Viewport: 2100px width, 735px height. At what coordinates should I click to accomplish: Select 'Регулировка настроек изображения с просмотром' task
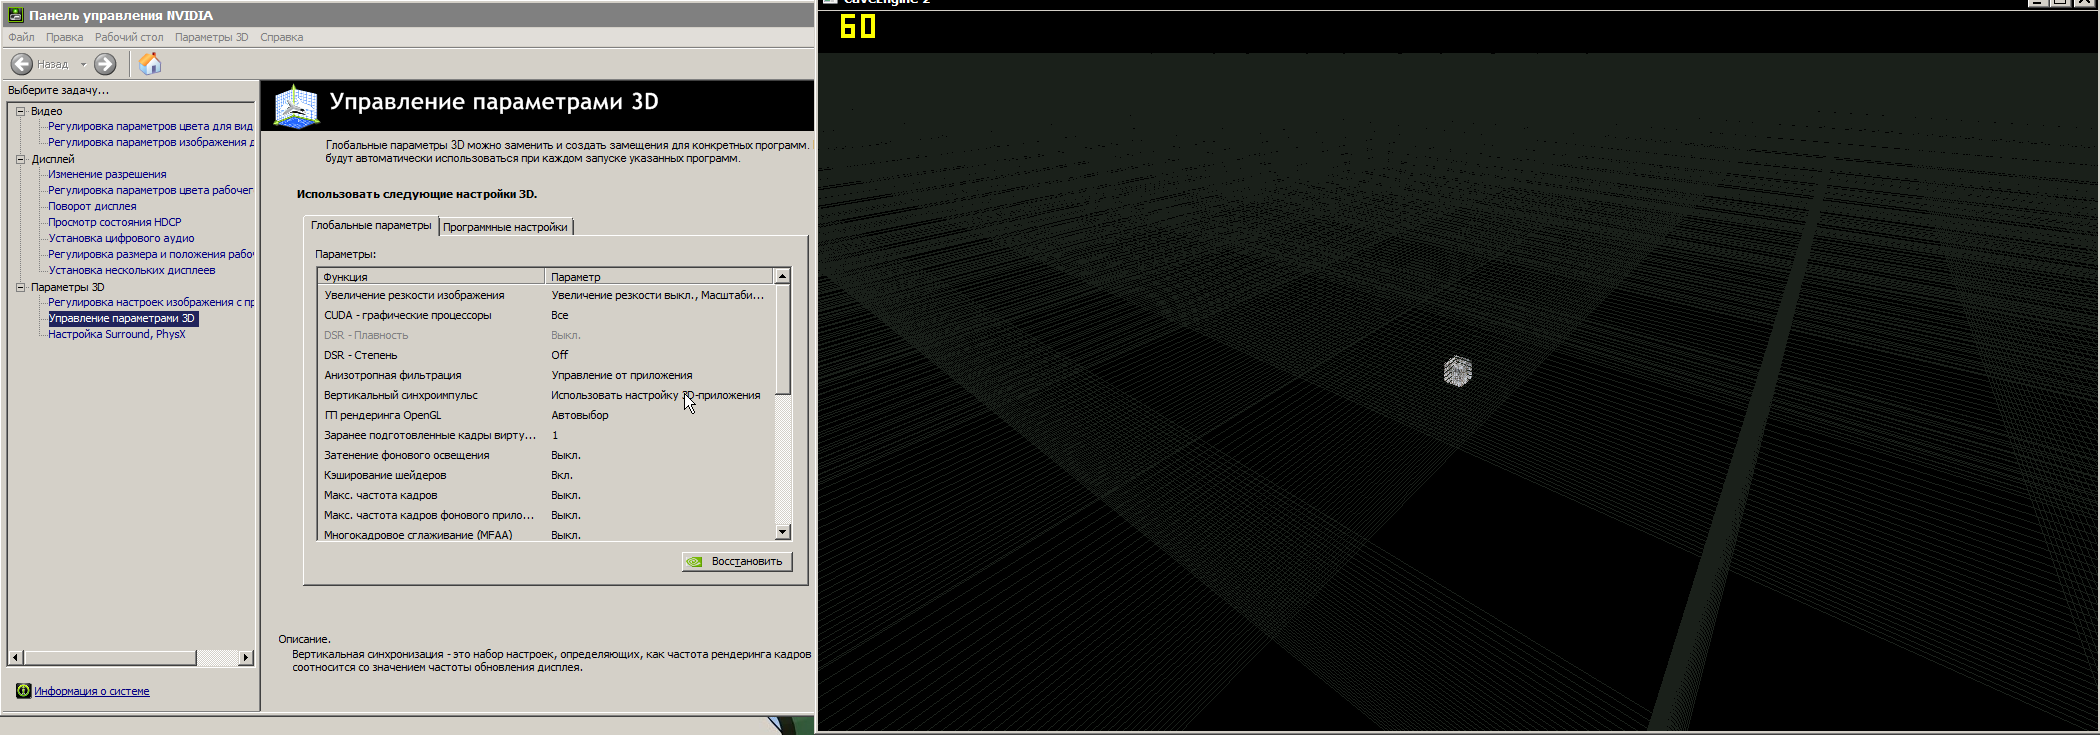pos(151,302)
